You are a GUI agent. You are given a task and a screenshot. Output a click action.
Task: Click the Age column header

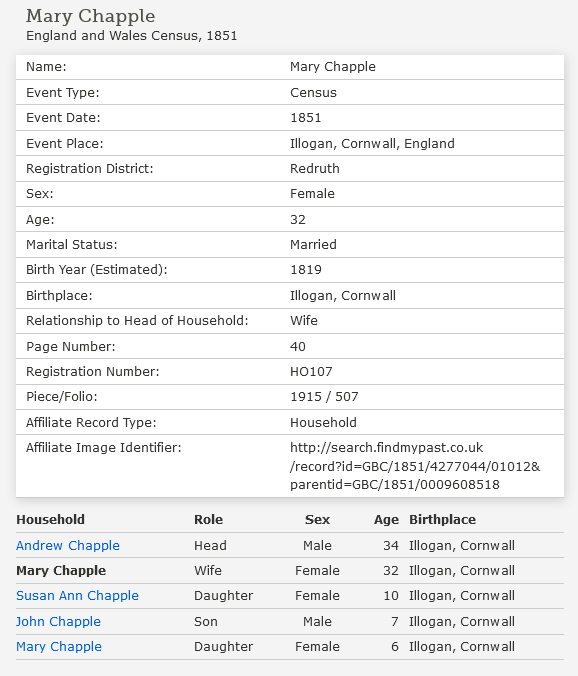click(x=386, y=520)
